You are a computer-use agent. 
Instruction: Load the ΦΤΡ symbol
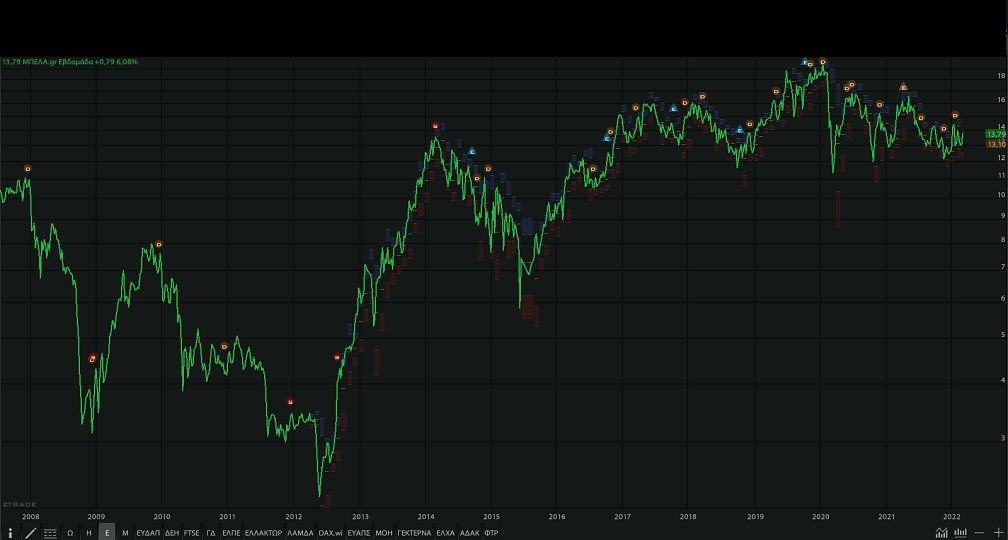[x=491, y=532]
